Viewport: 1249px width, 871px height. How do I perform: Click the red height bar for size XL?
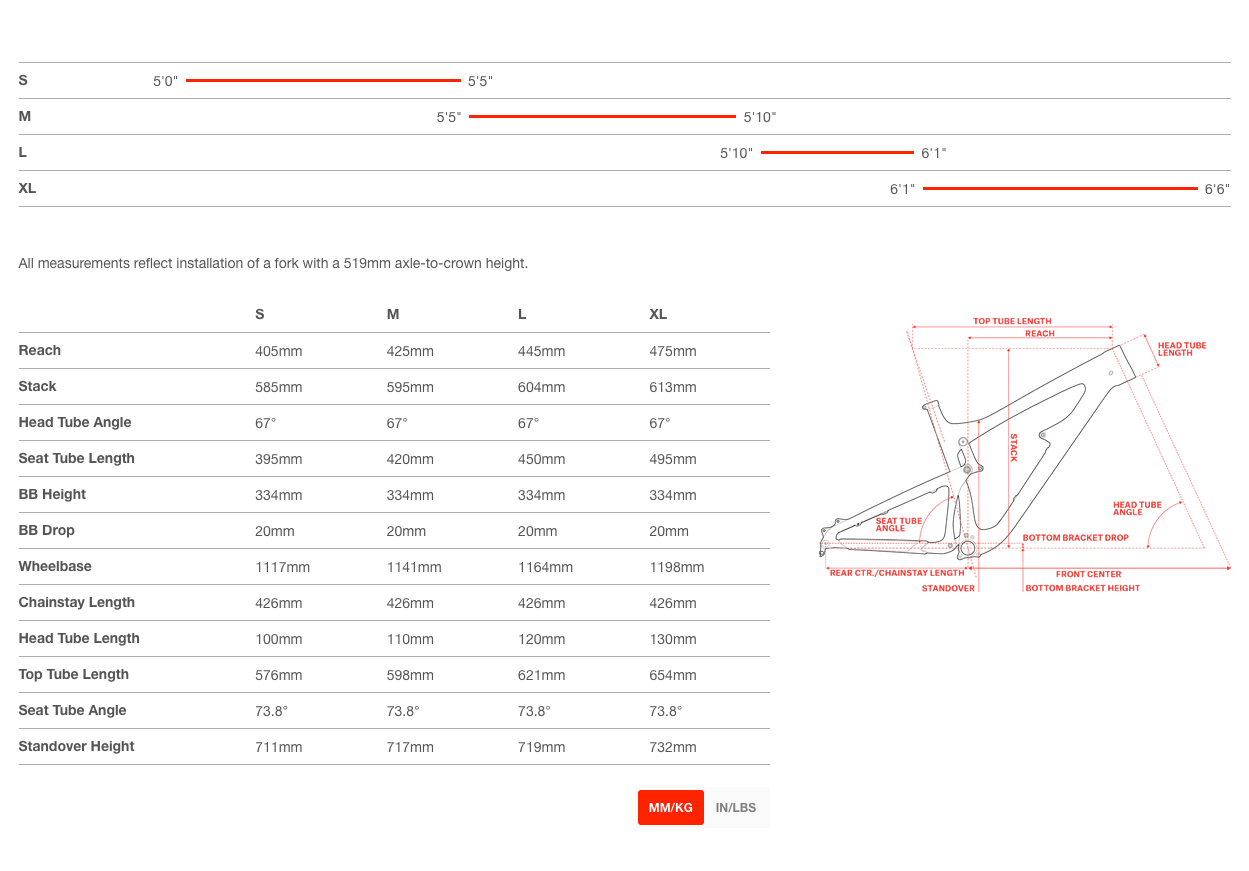point(1060,188)
